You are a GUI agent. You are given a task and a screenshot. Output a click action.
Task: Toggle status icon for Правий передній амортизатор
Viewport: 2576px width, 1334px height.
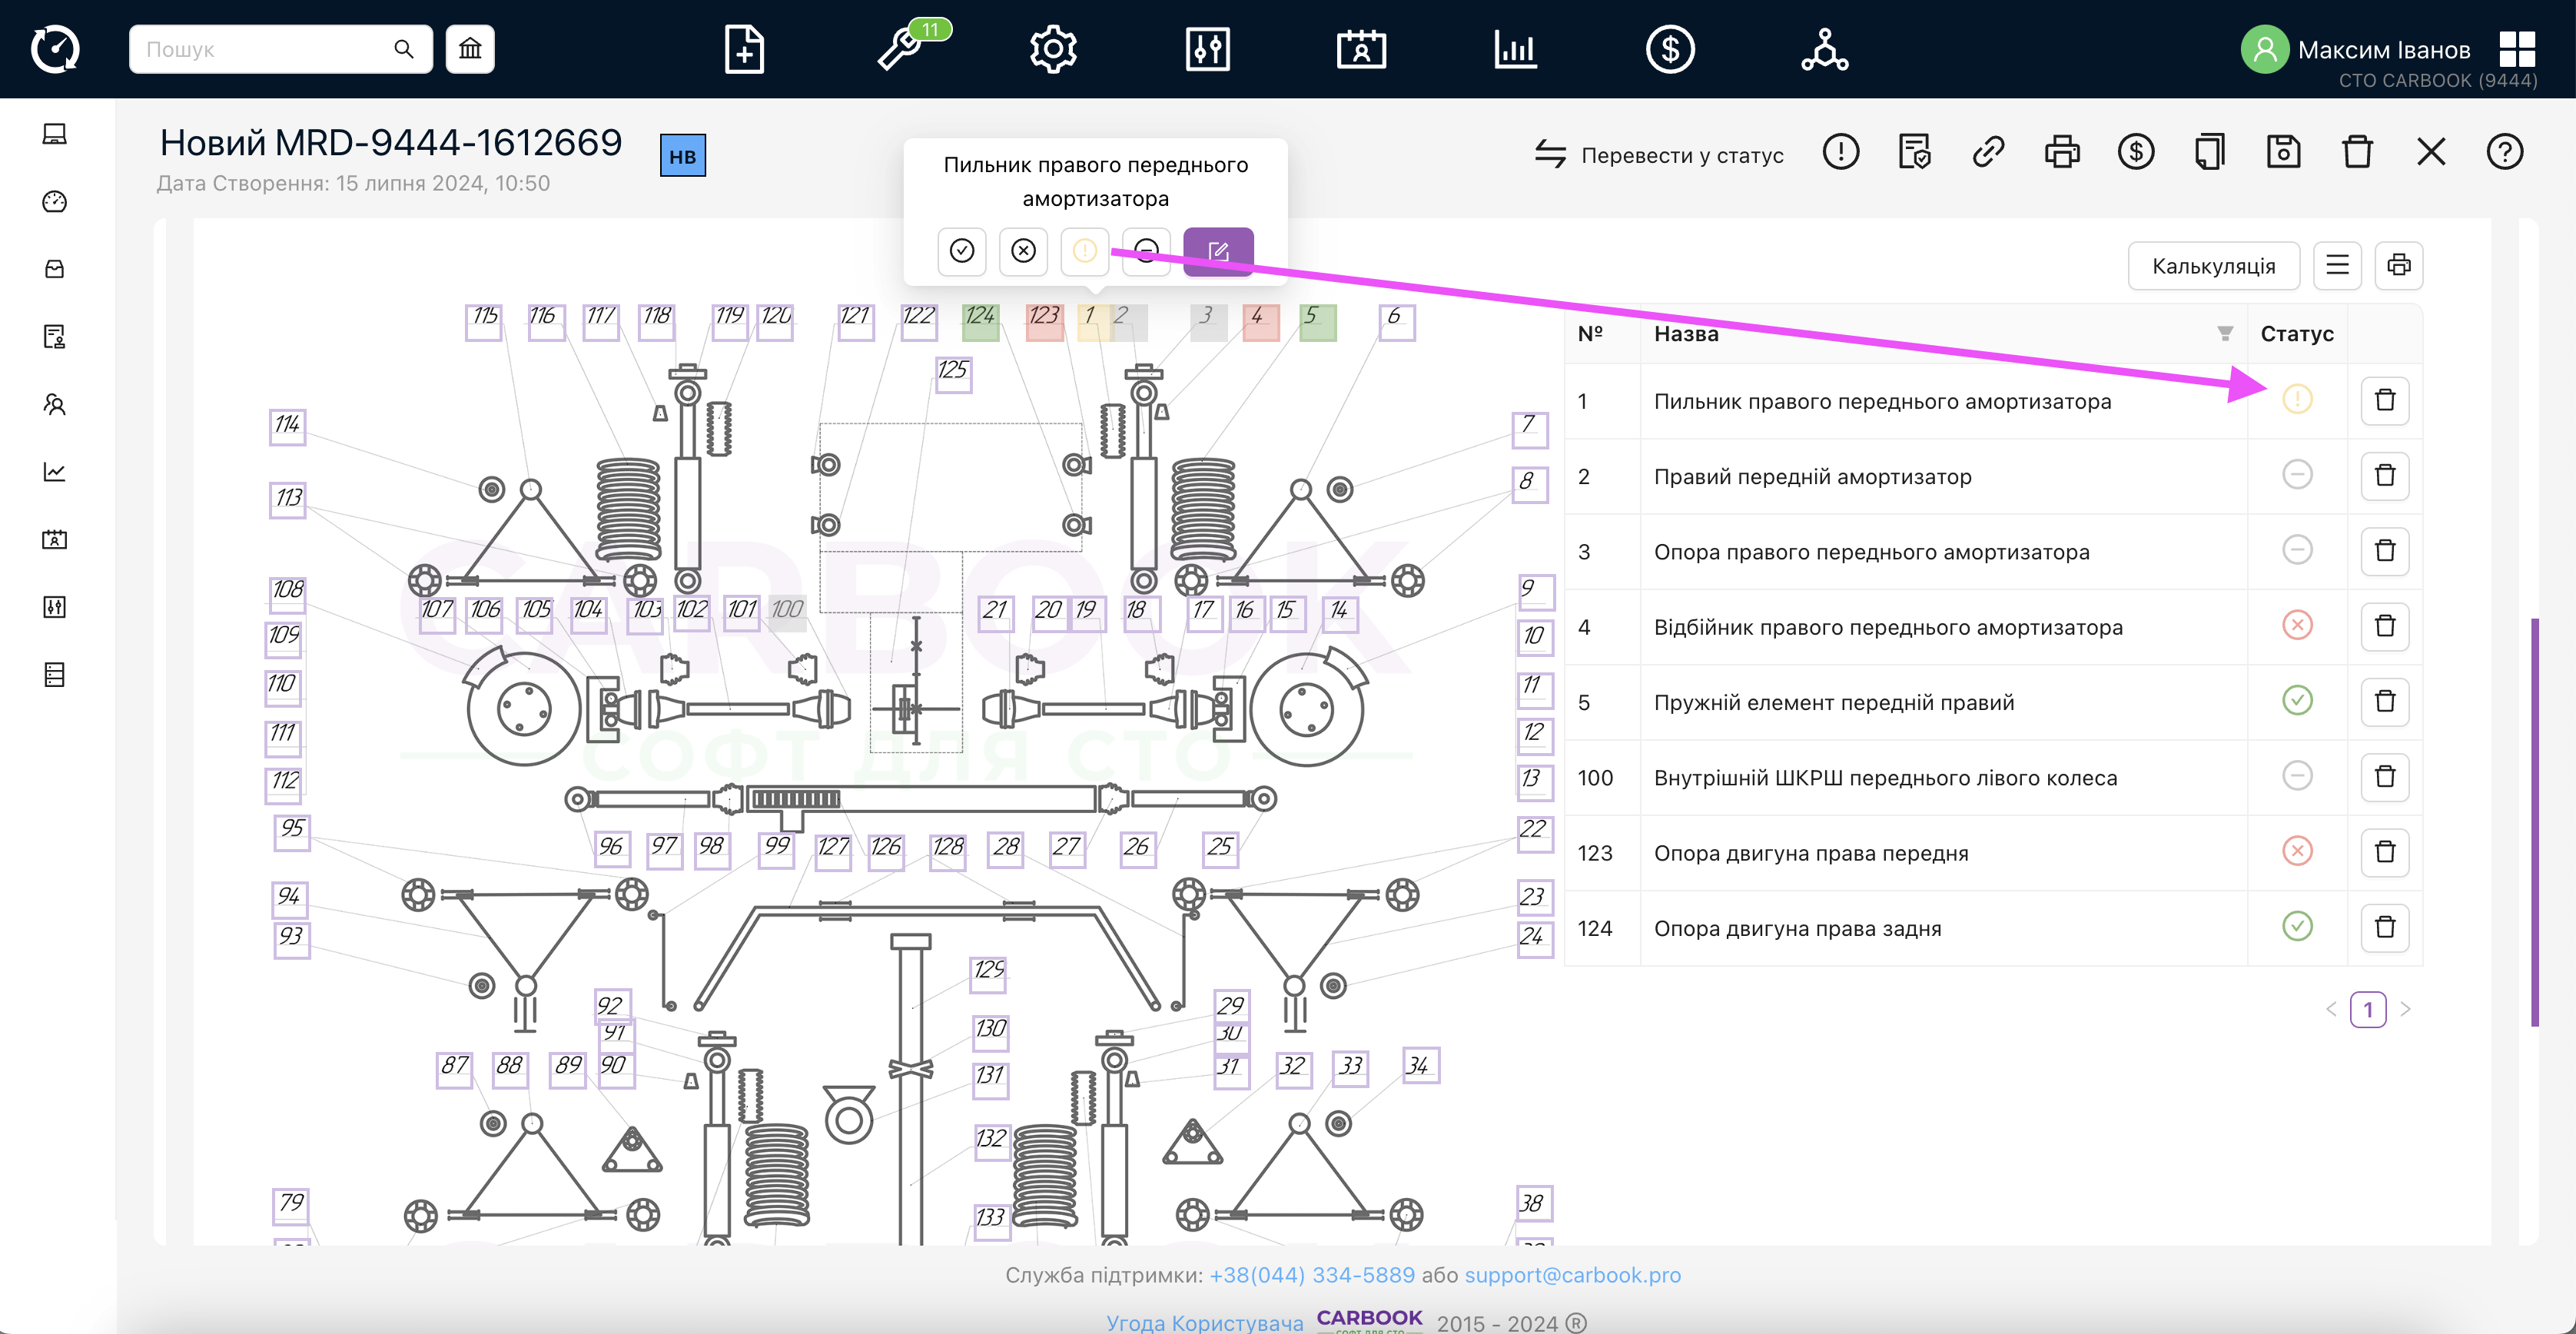point(2297,475)
